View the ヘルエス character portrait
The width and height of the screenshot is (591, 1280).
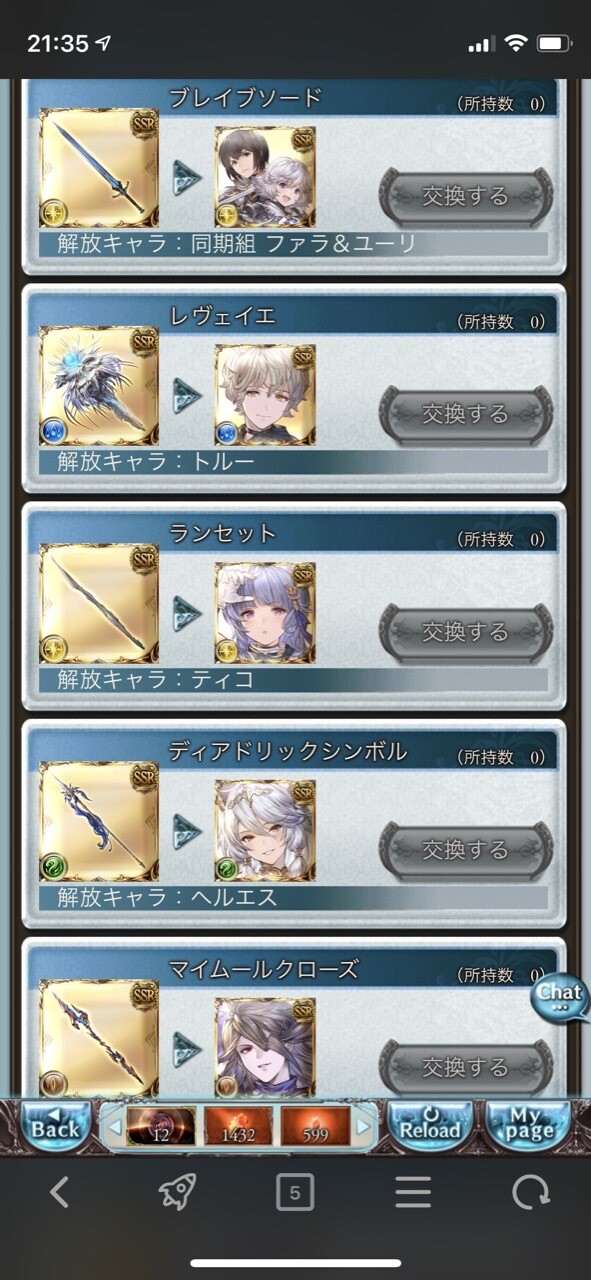pyautogui.click(x=265, y=831)
